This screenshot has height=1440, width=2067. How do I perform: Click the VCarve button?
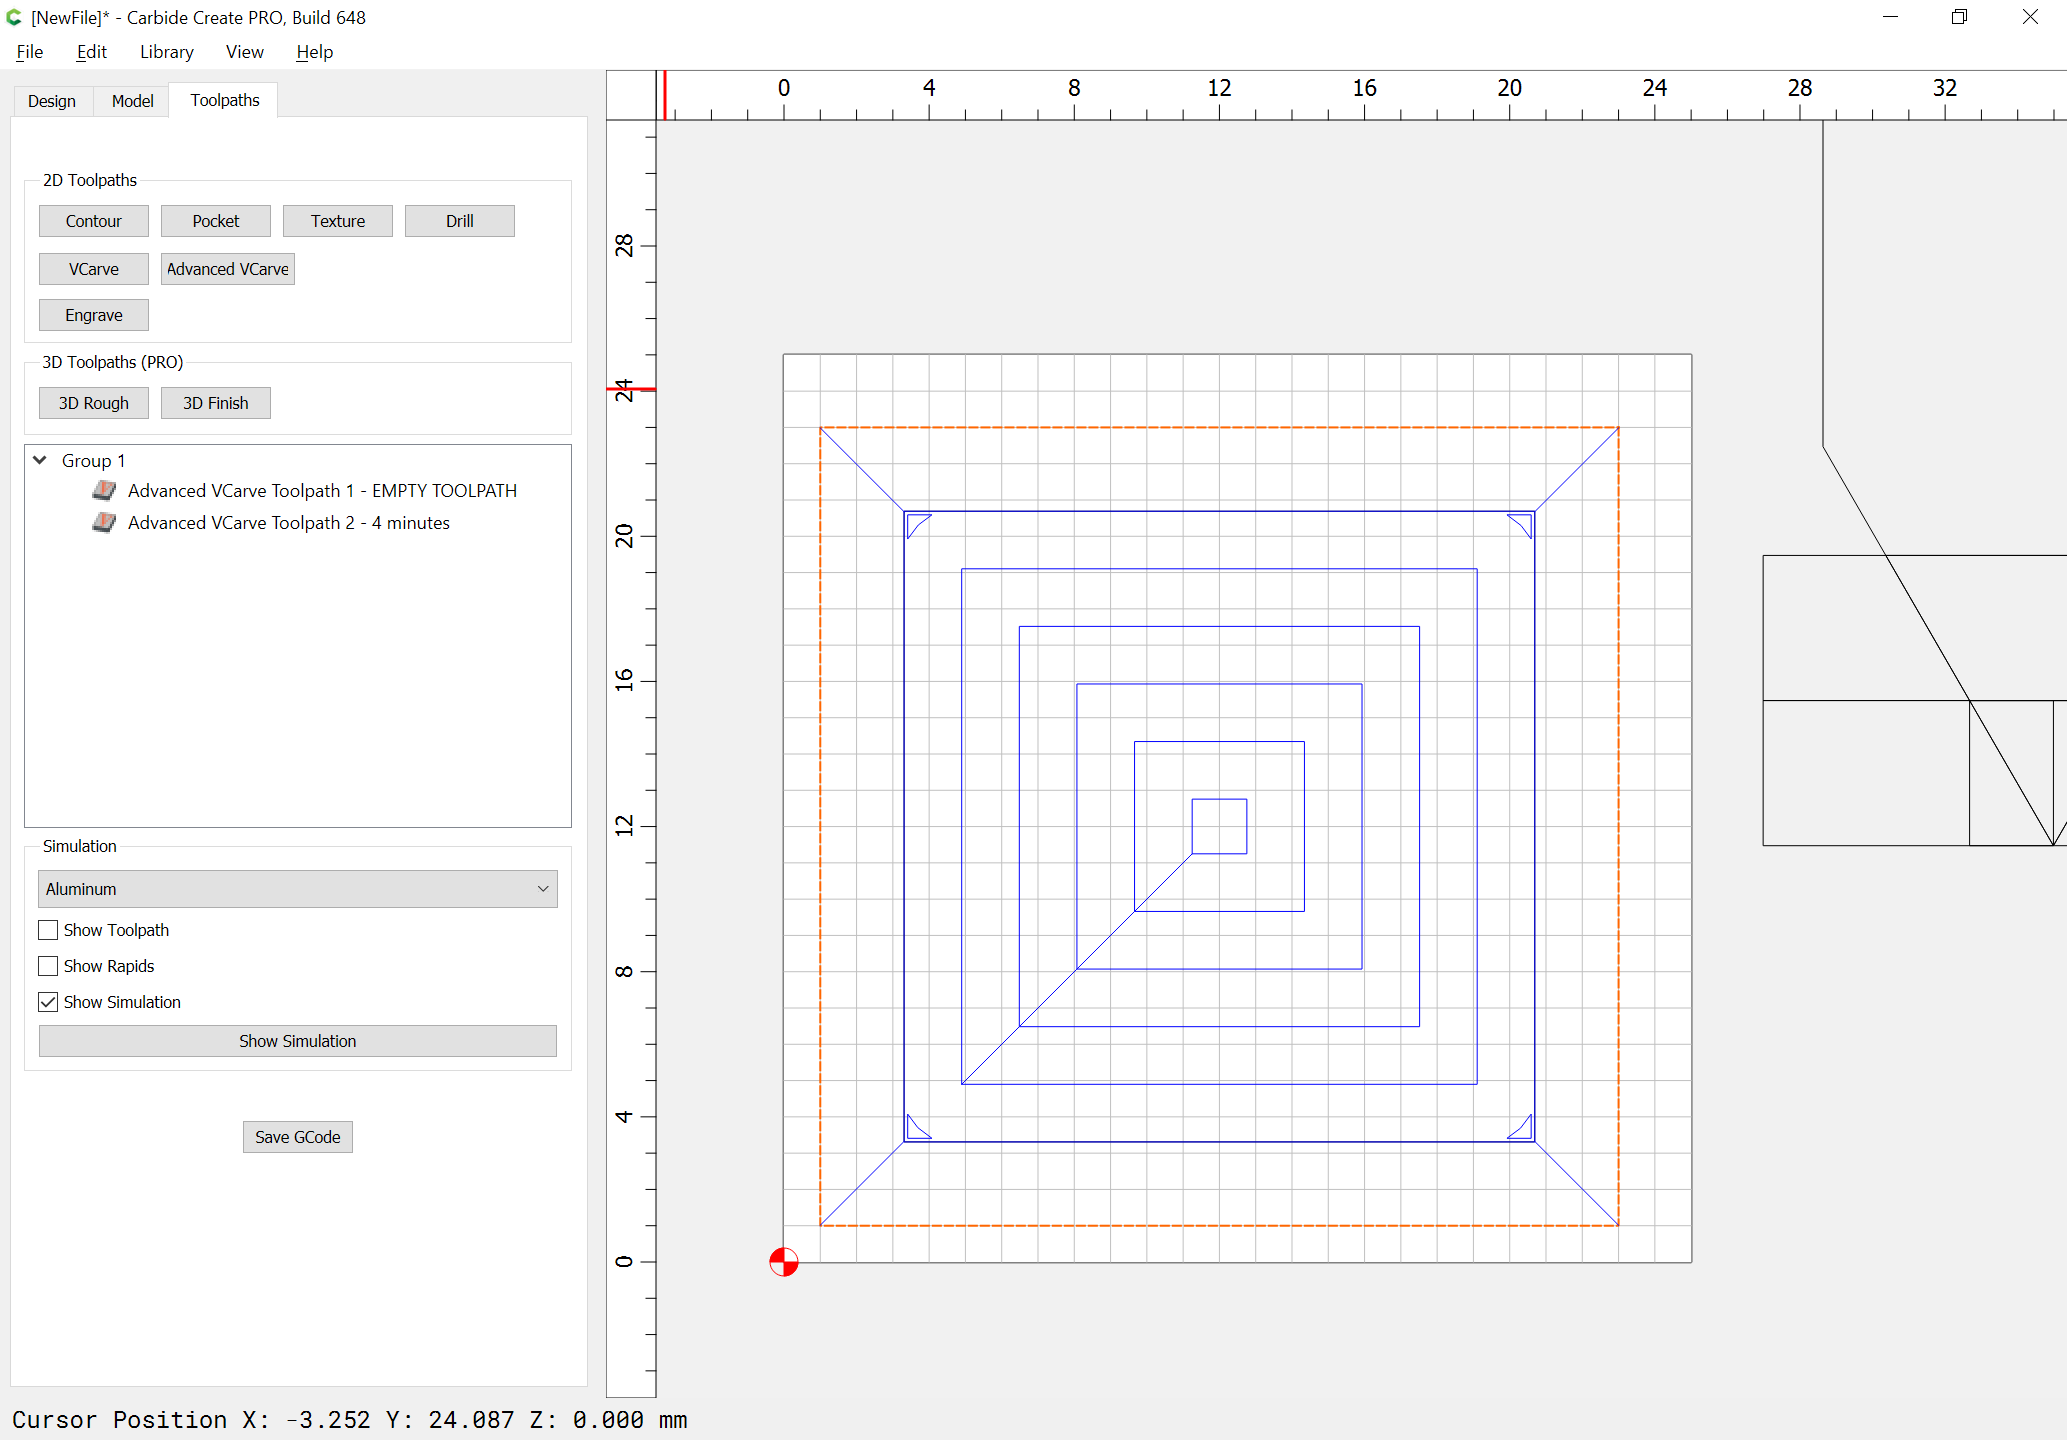(x=94, y=269)
